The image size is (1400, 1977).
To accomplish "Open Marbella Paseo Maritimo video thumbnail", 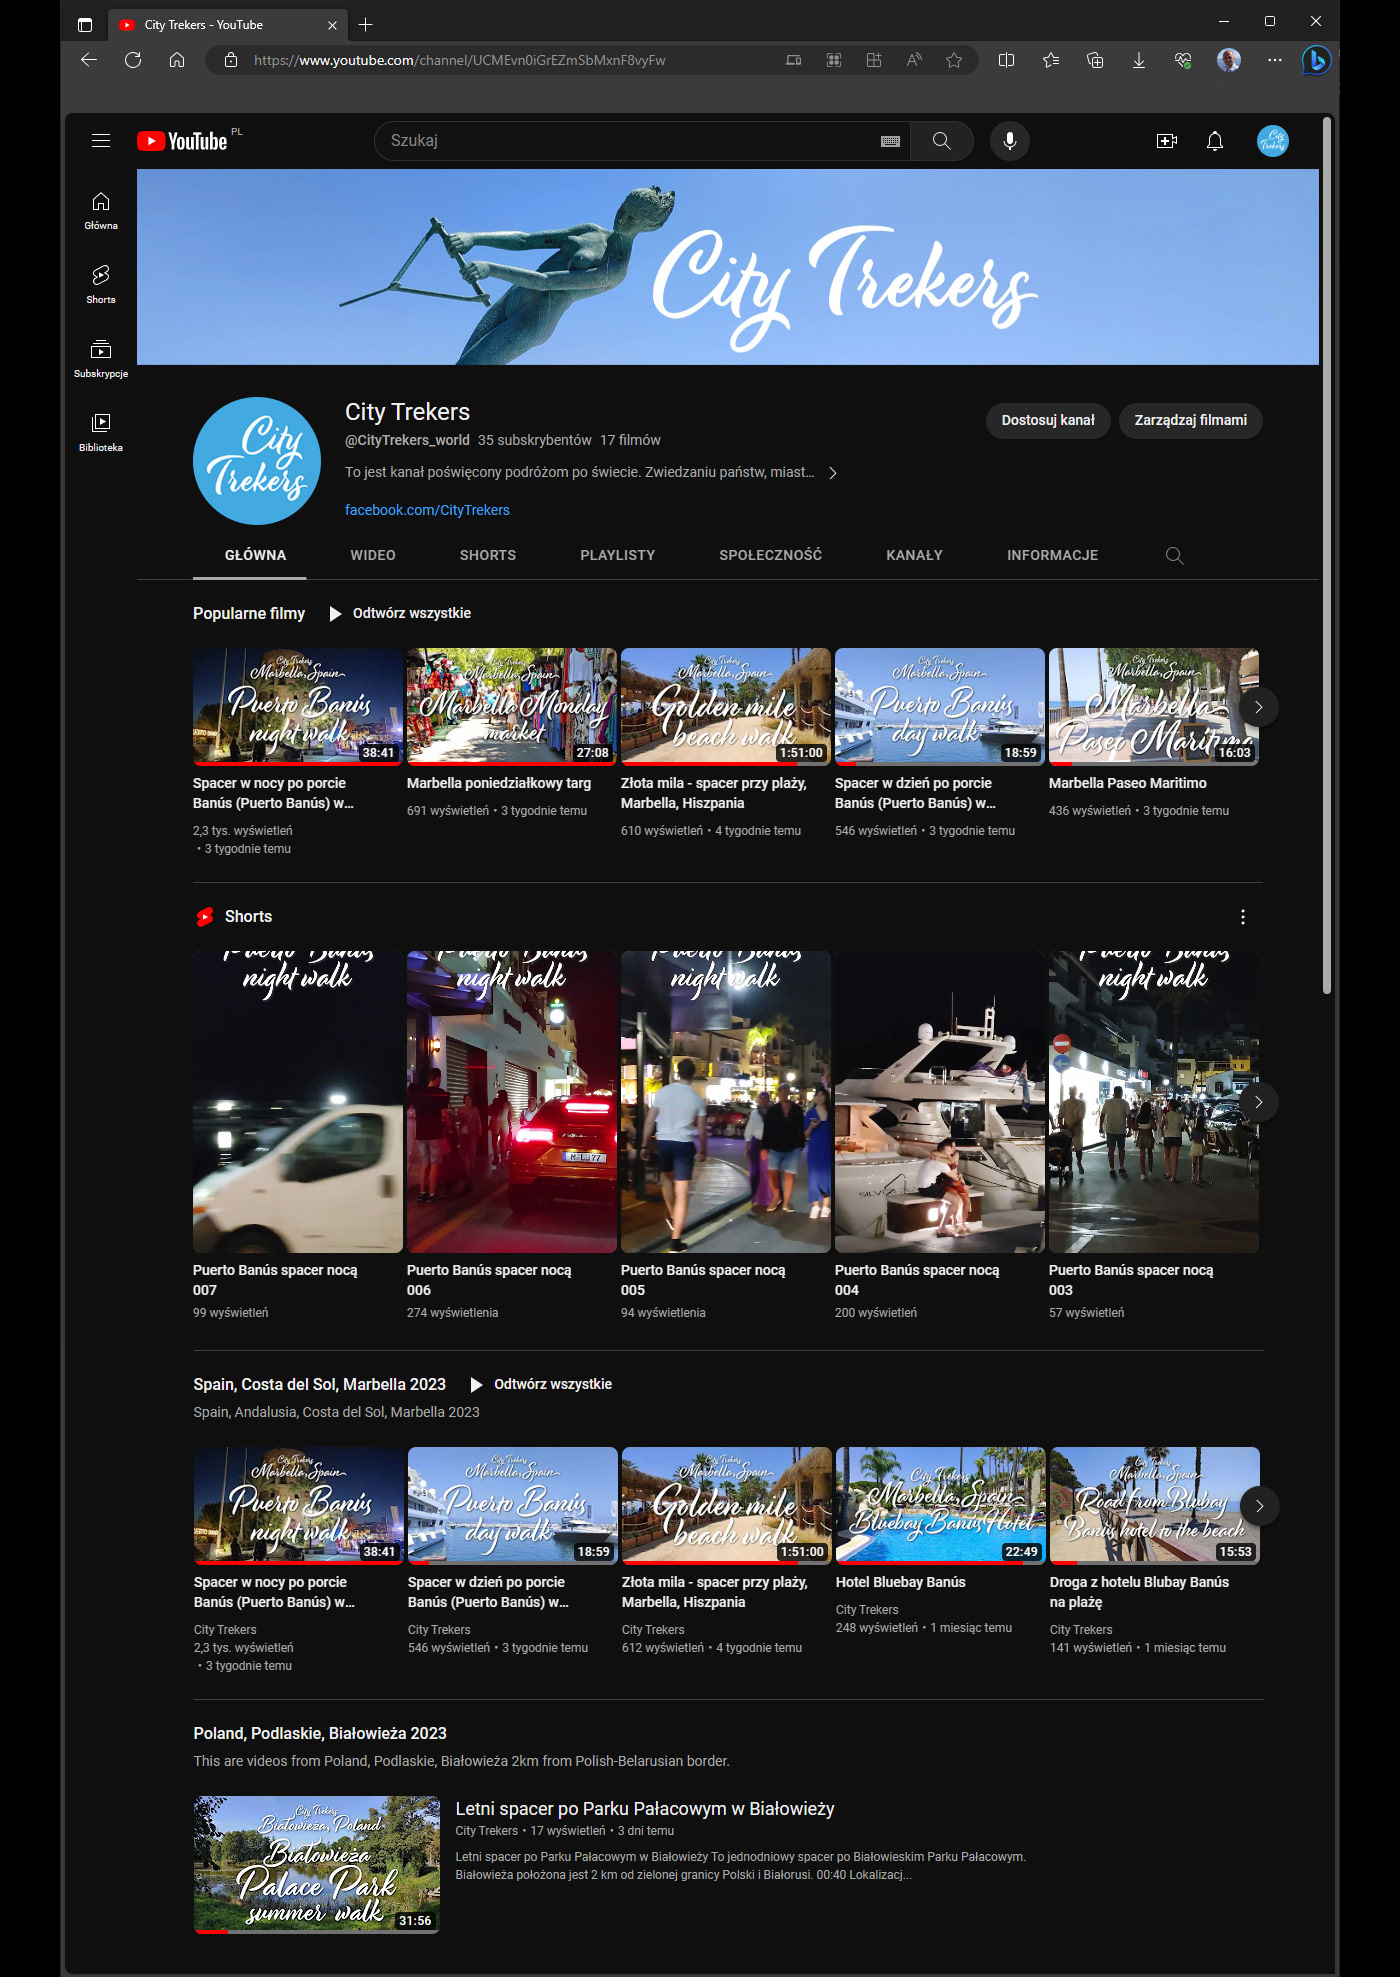I will coord(1154,707).
